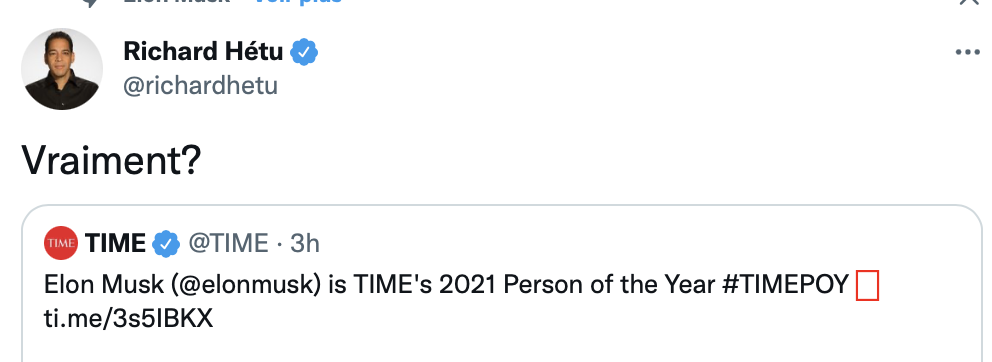992x362 pixels.
Task: Click Richard Hétu's profile photo
Action: tap(62, 68)
